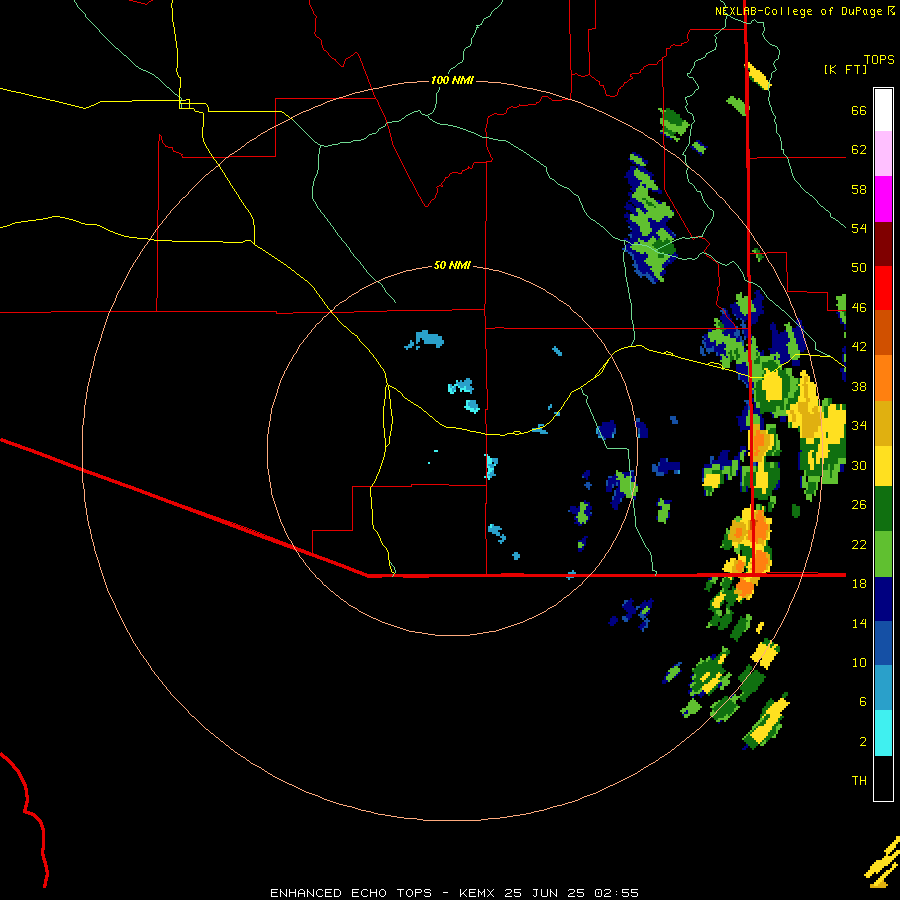Select the light green legend swatch
The width and height of the screenshot is (900, 900).
[883, 554]
